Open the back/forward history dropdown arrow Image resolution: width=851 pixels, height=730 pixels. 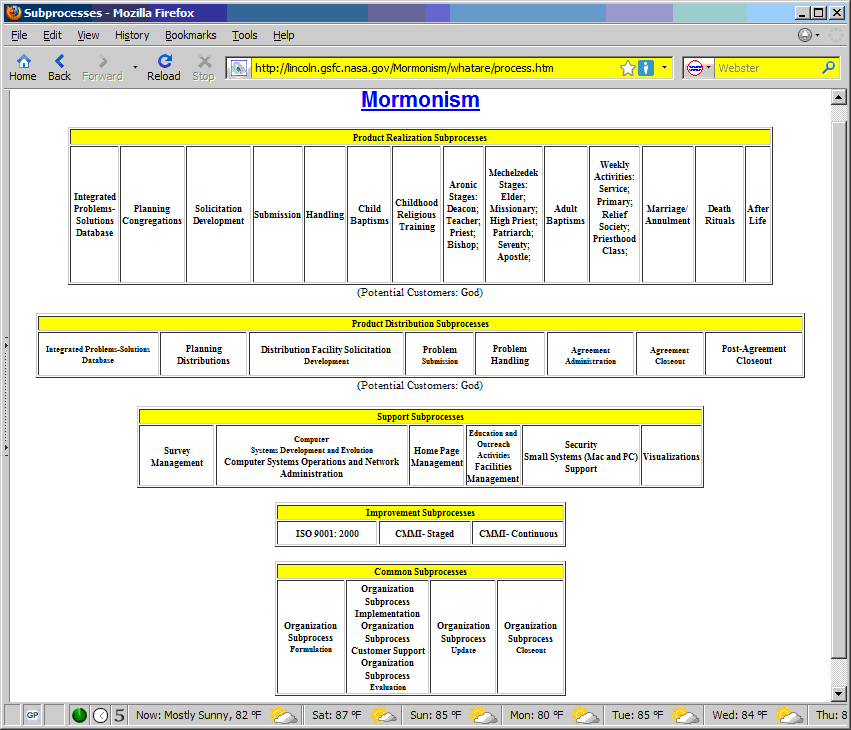click(135, 68)
